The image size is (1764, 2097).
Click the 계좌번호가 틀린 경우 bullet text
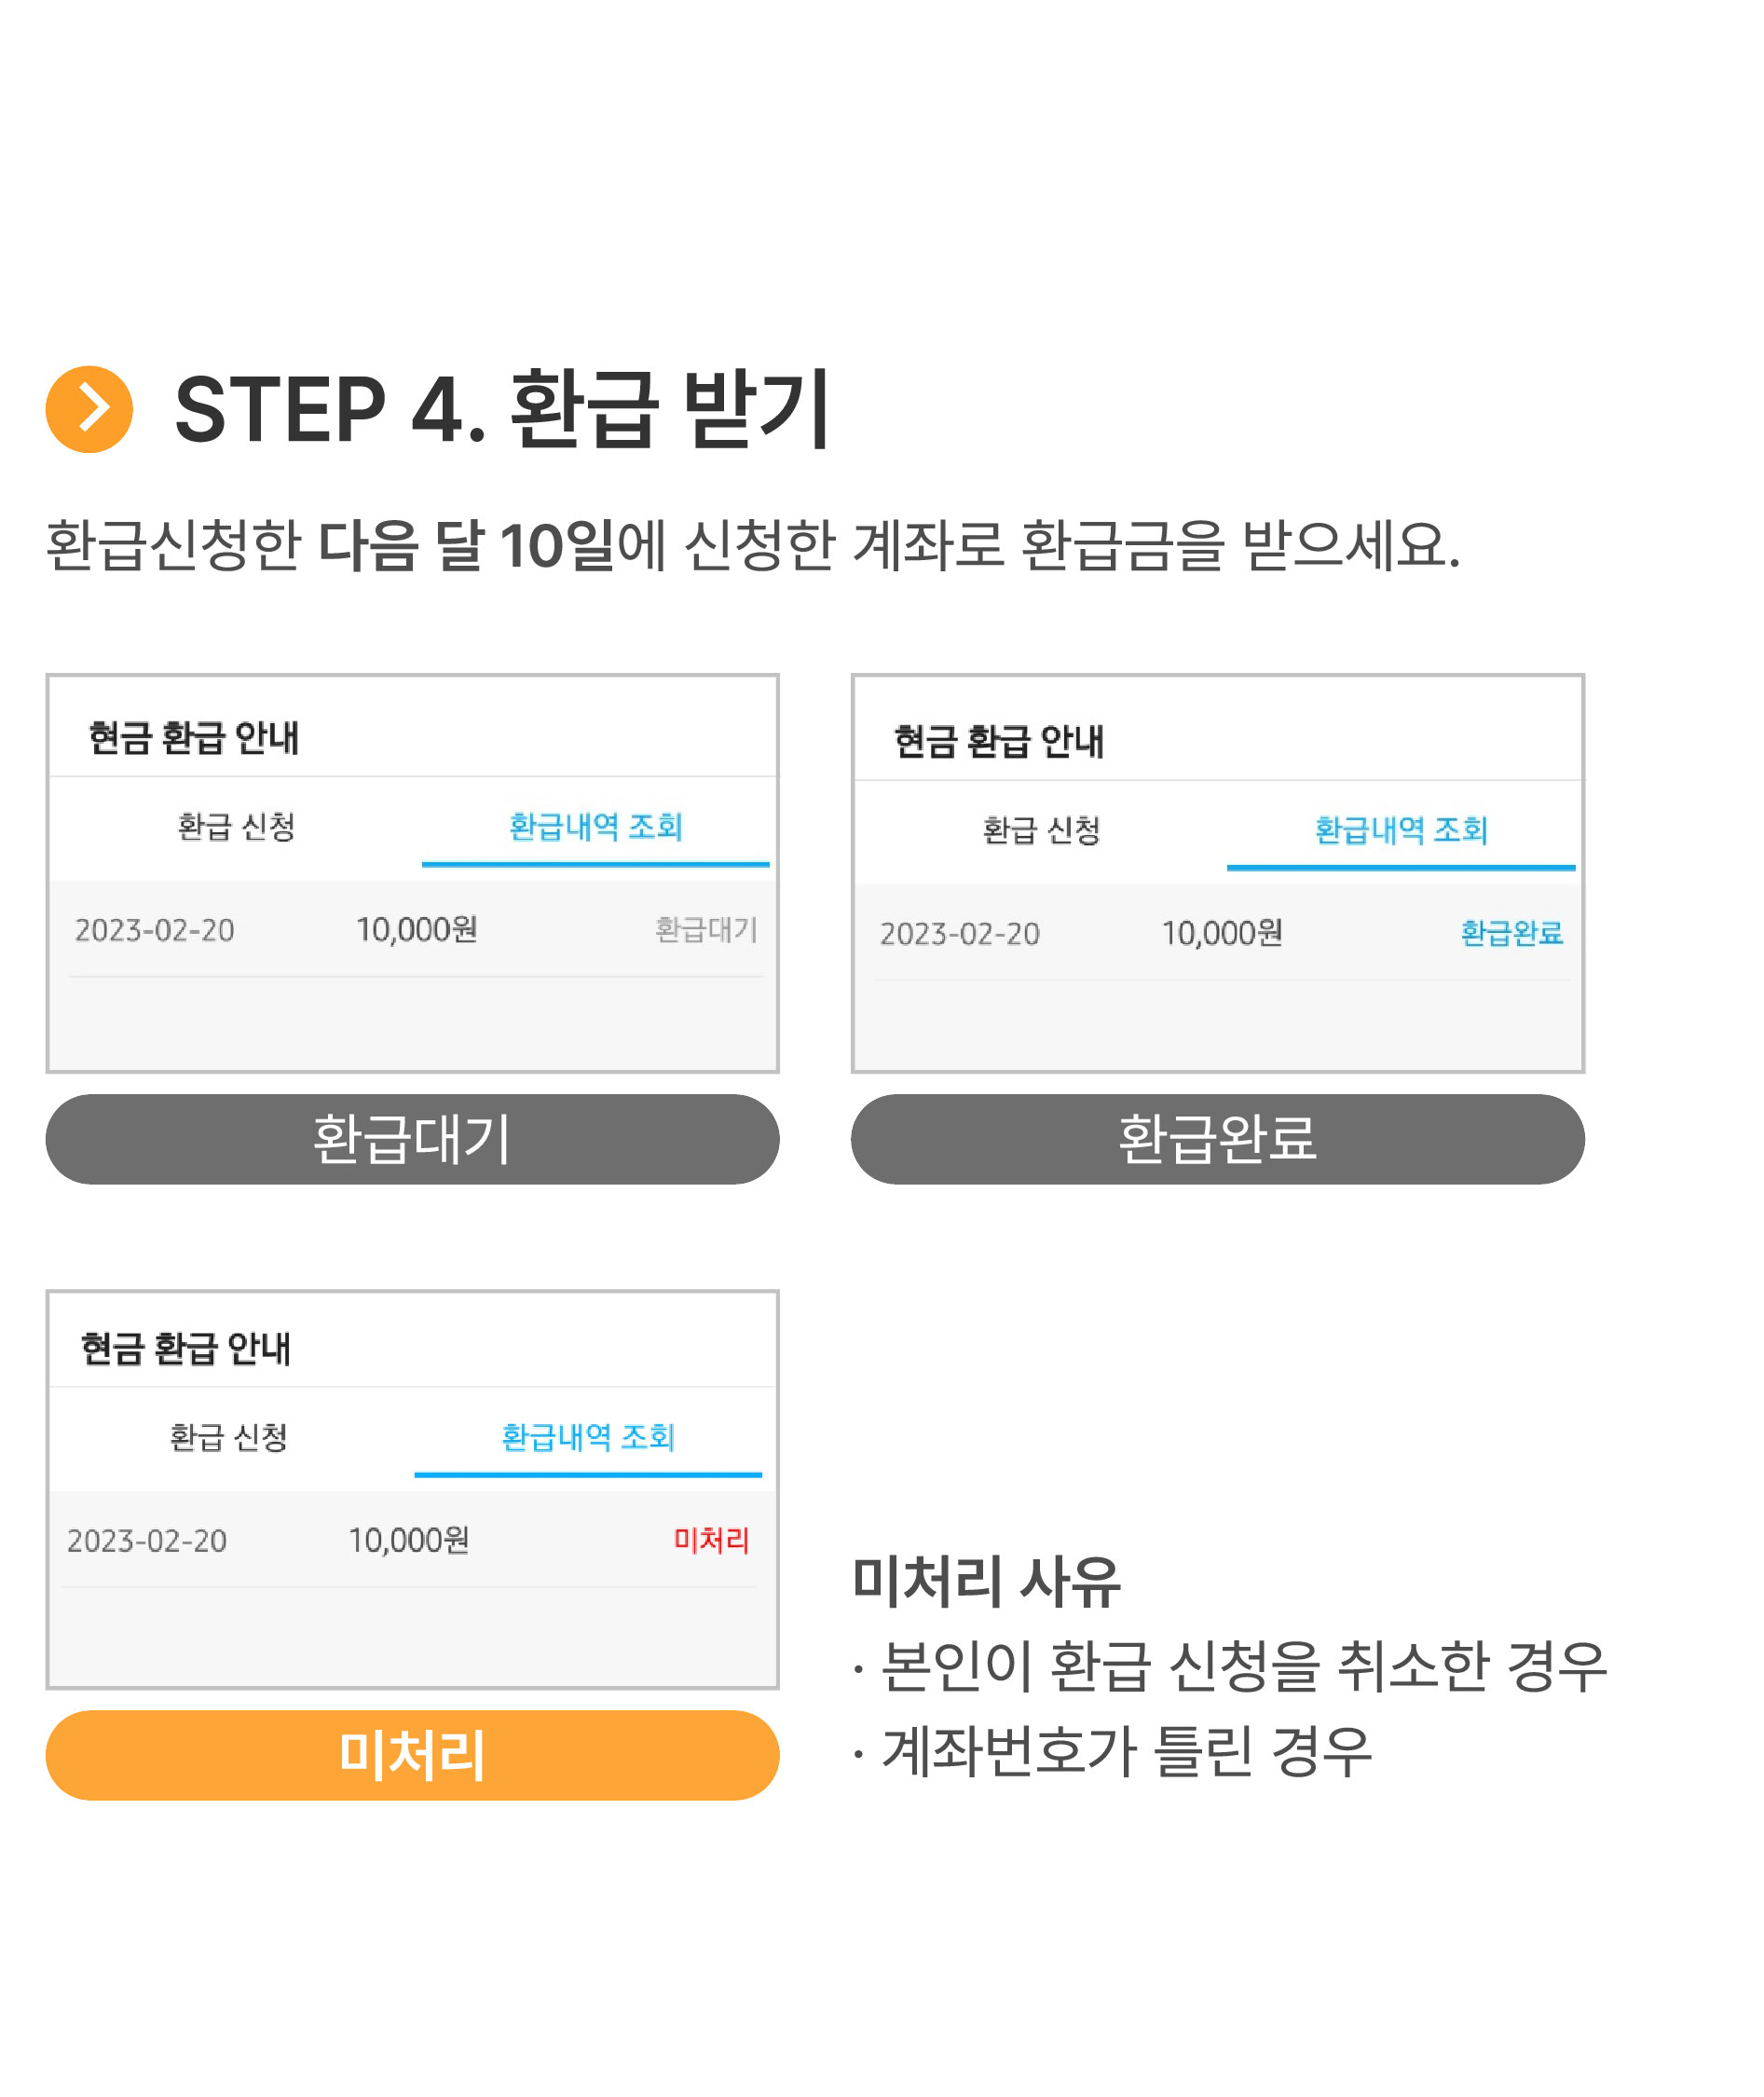(x=1127, y=1751)
